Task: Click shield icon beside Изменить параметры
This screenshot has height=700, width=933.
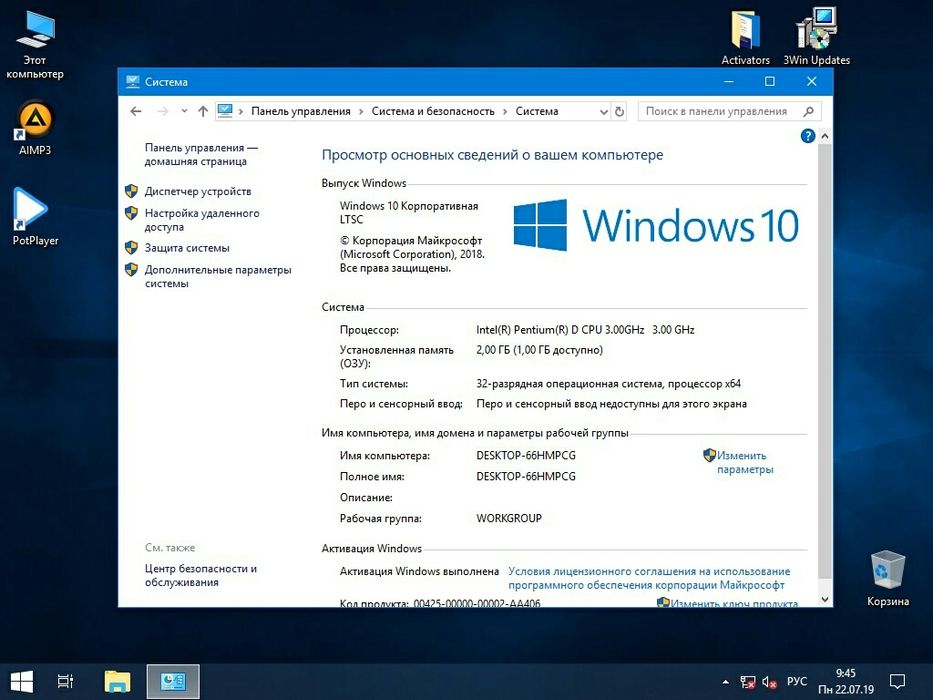Action: coord(709,455)
